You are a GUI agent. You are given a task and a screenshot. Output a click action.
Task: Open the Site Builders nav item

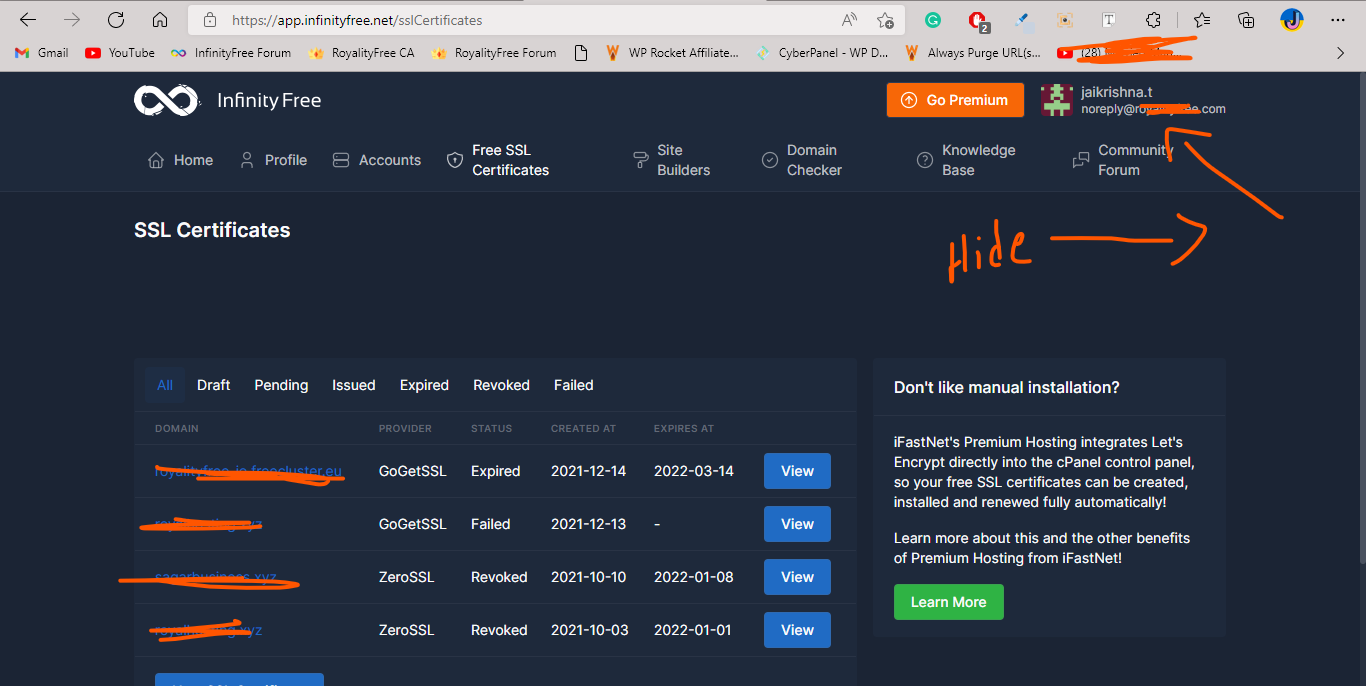(x=672, y=160)
